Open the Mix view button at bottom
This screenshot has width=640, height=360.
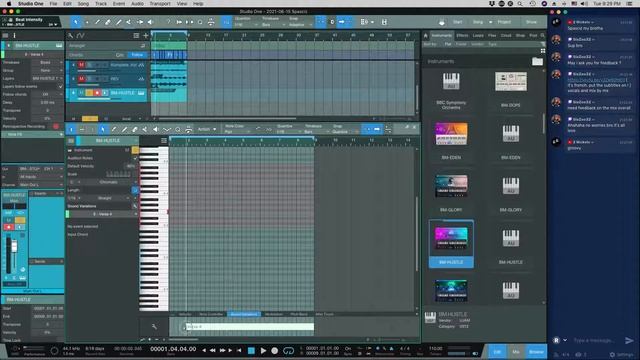coord(516,352)
